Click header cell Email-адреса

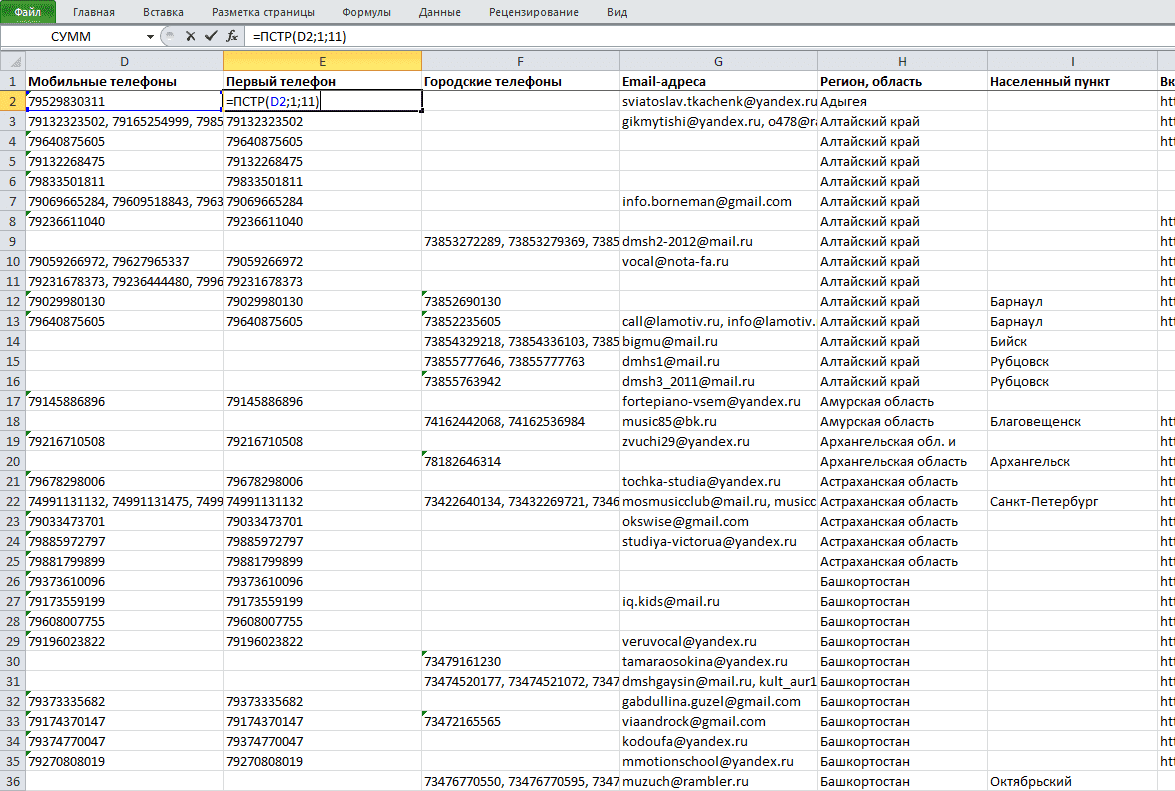point(718,81)
